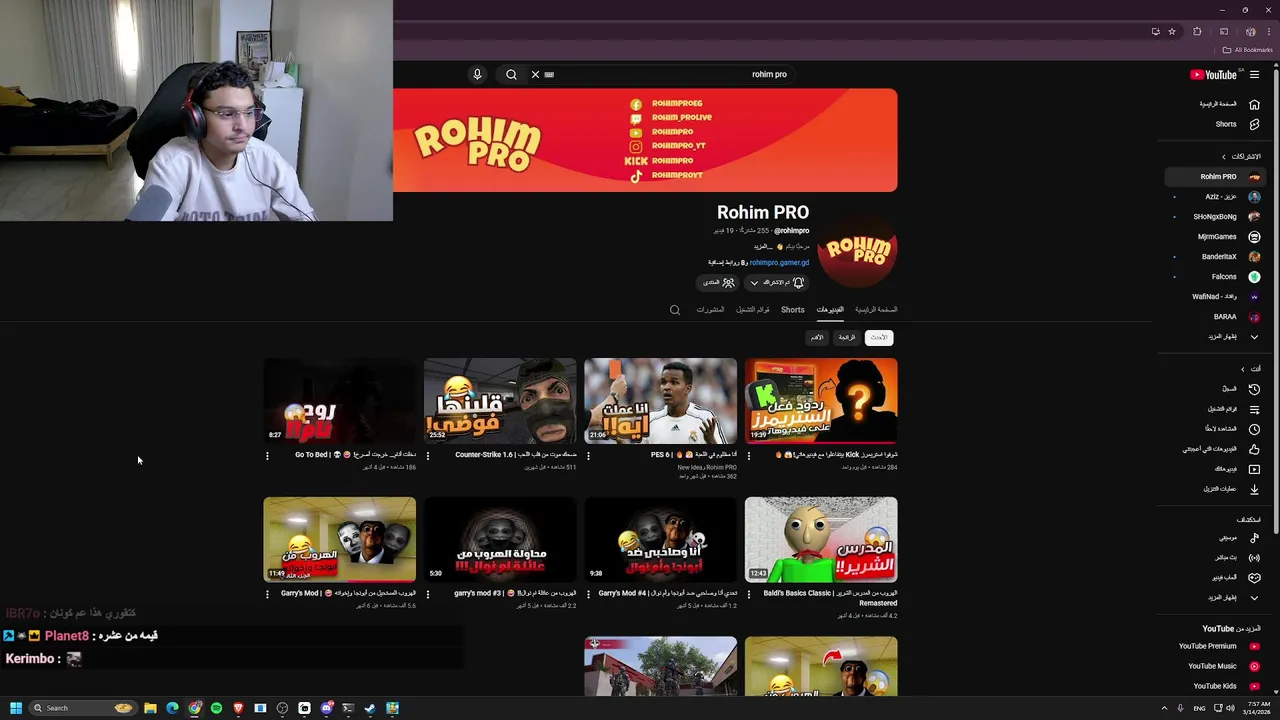
Task: Switch to the channel Shorts tab
Action: 793,310
